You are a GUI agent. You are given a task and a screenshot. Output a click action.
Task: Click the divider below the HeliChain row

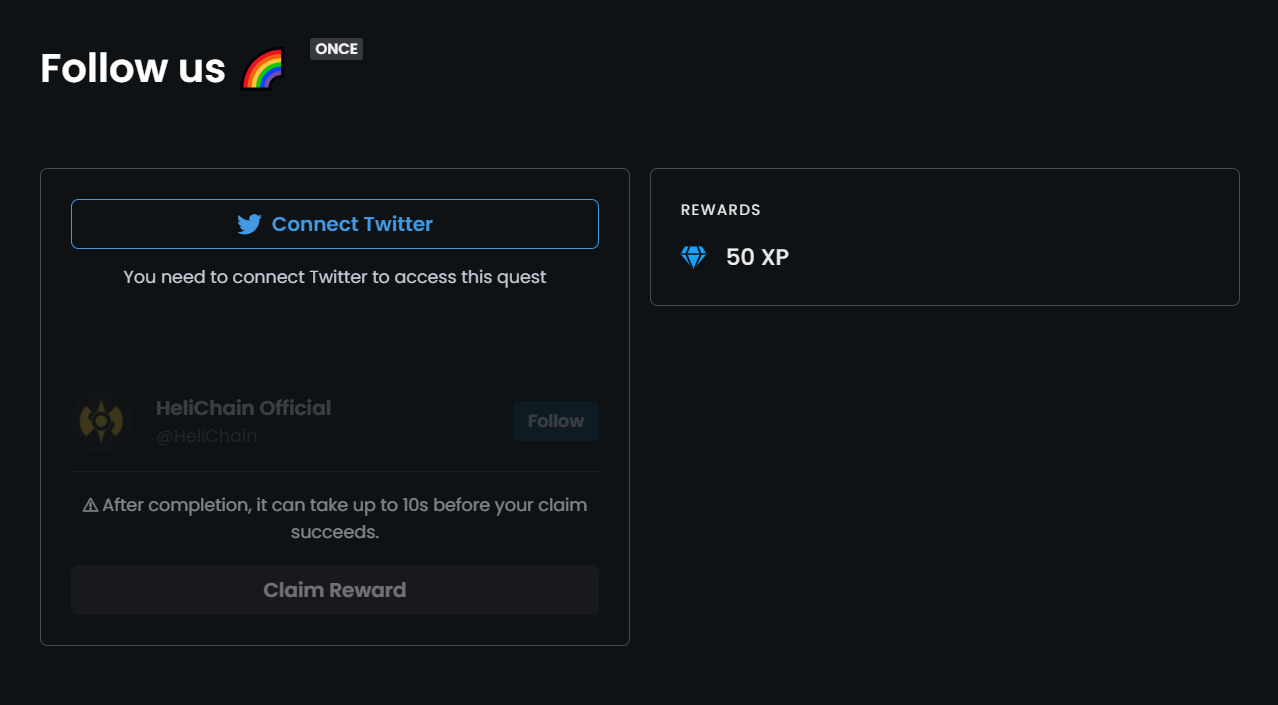[x=334, y=471]
